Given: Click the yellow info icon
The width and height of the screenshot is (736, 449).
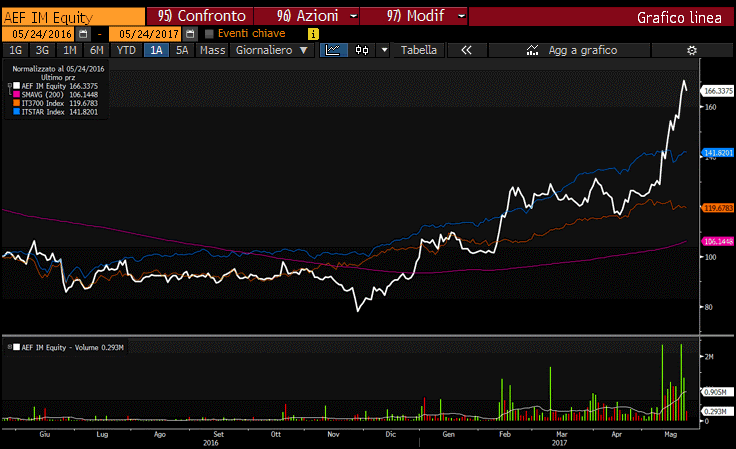Looking at the screenshot, I should 314,34.
